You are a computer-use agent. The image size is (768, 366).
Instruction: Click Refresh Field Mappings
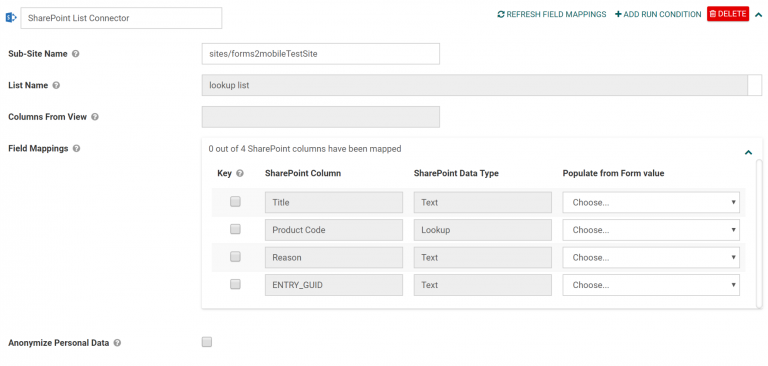552,14
